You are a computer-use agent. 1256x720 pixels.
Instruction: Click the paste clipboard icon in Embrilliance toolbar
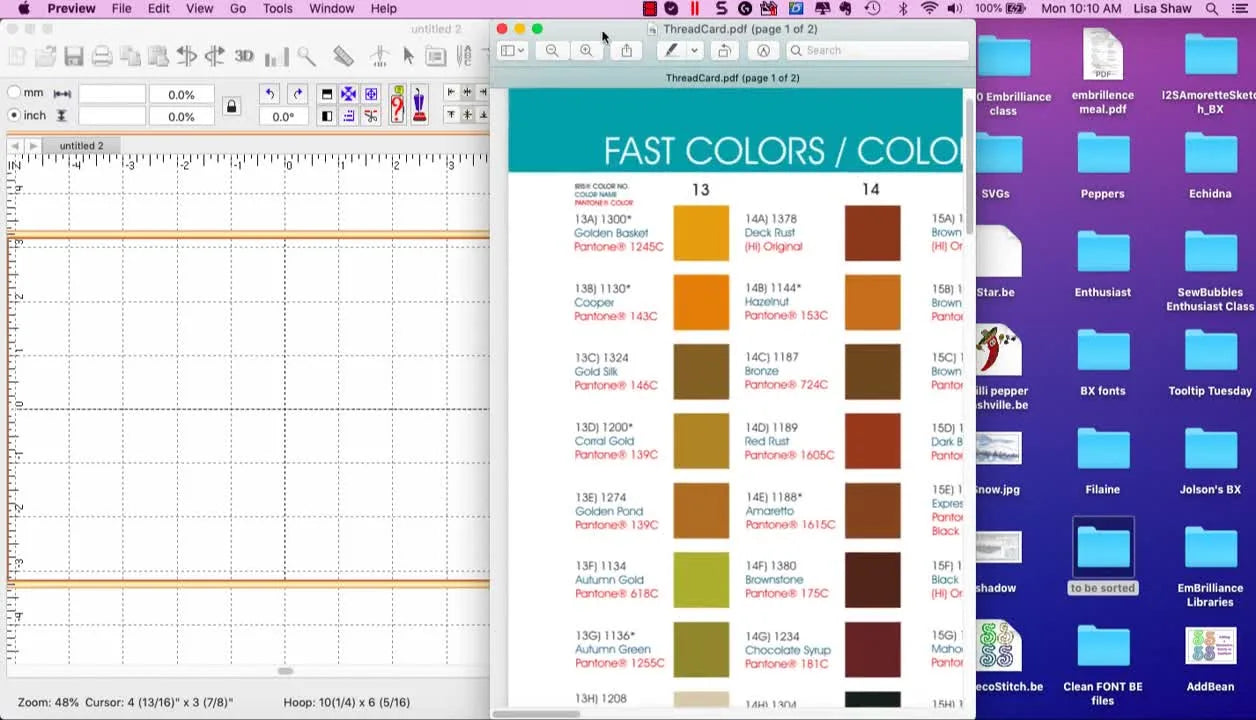(158, 56)
